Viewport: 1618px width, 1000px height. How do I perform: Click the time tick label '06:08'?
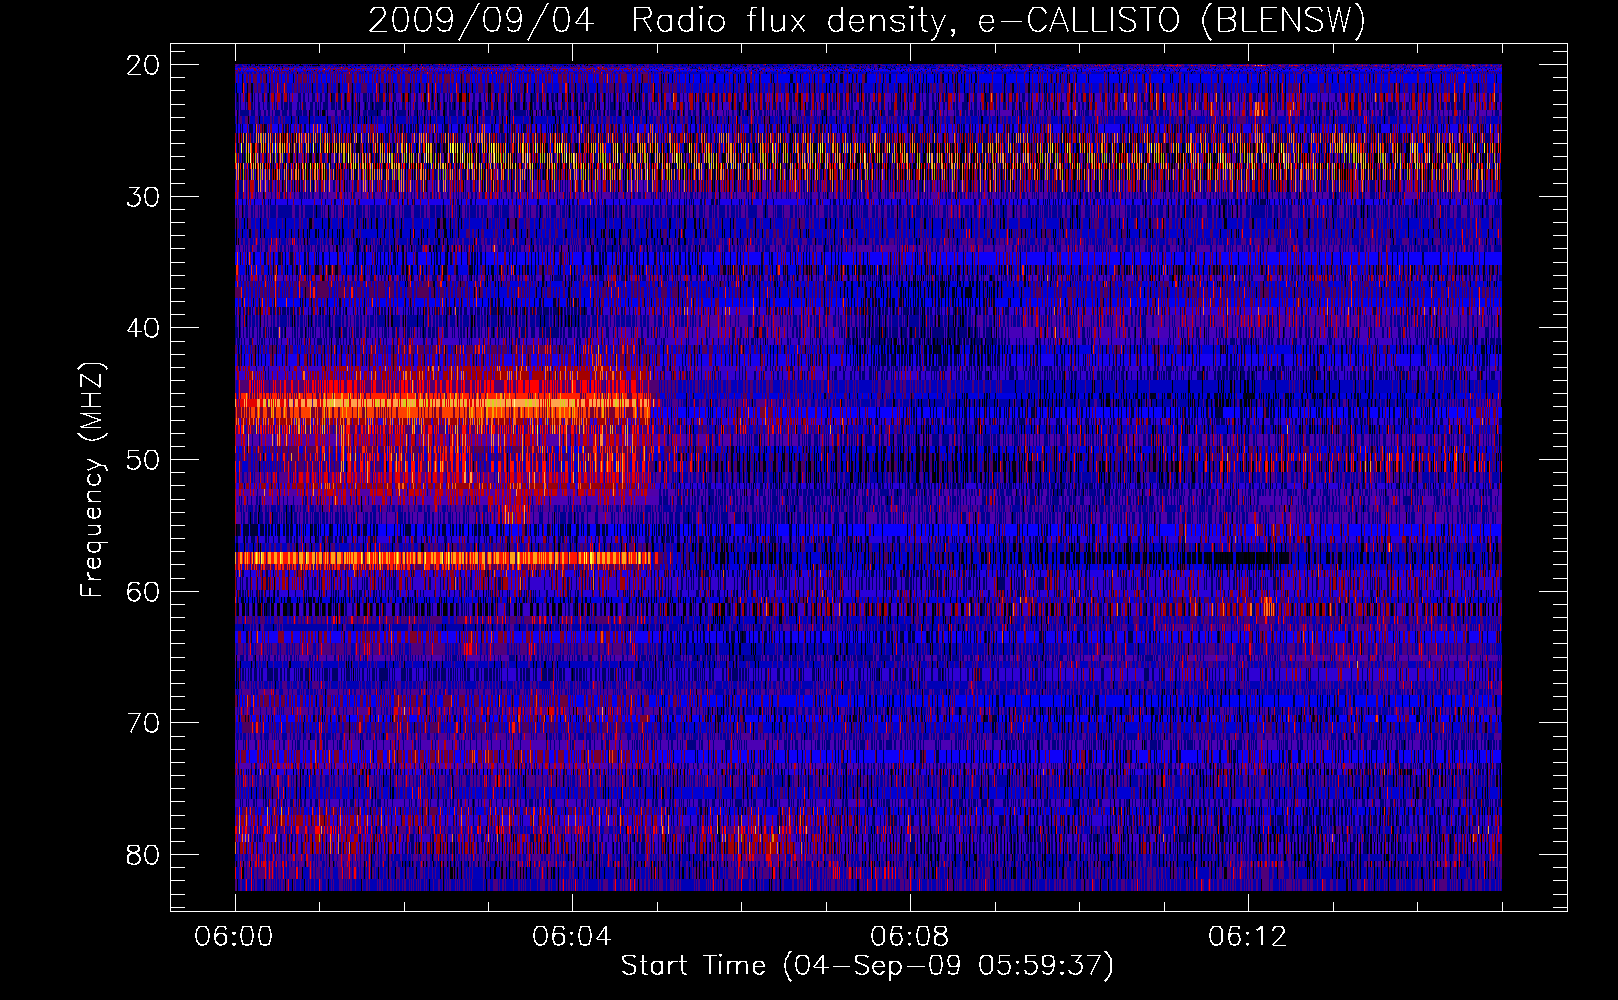click(910, 937)
